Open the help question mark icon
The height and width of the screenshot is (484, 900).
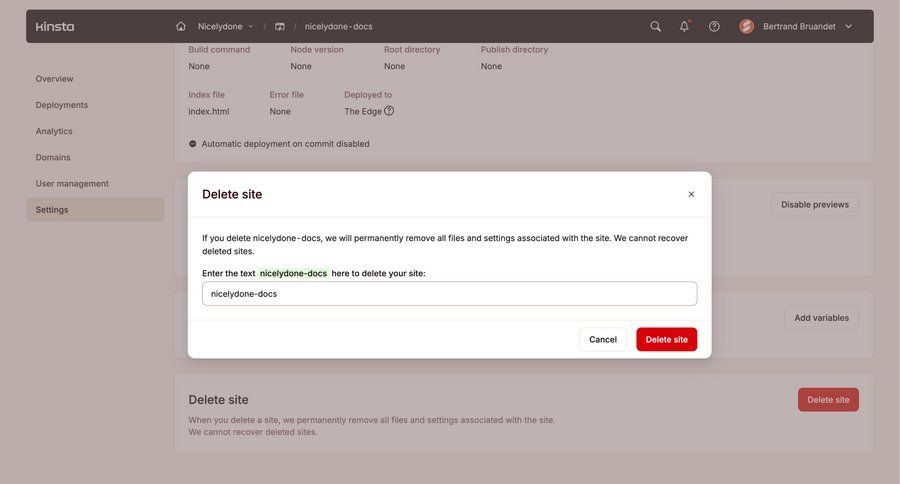tap(714, 26)
